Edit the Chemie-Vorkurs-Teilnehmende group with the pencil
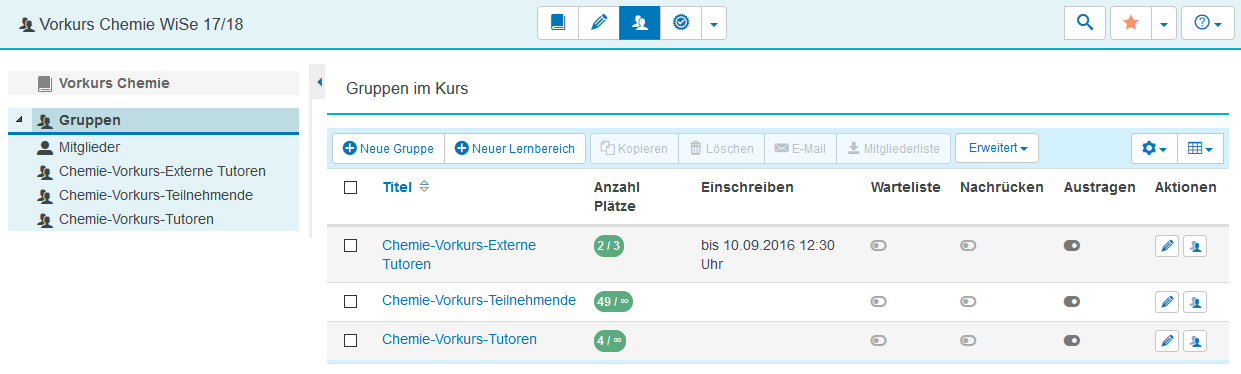Screen dimensions: 1241x374 [1167, 301]
